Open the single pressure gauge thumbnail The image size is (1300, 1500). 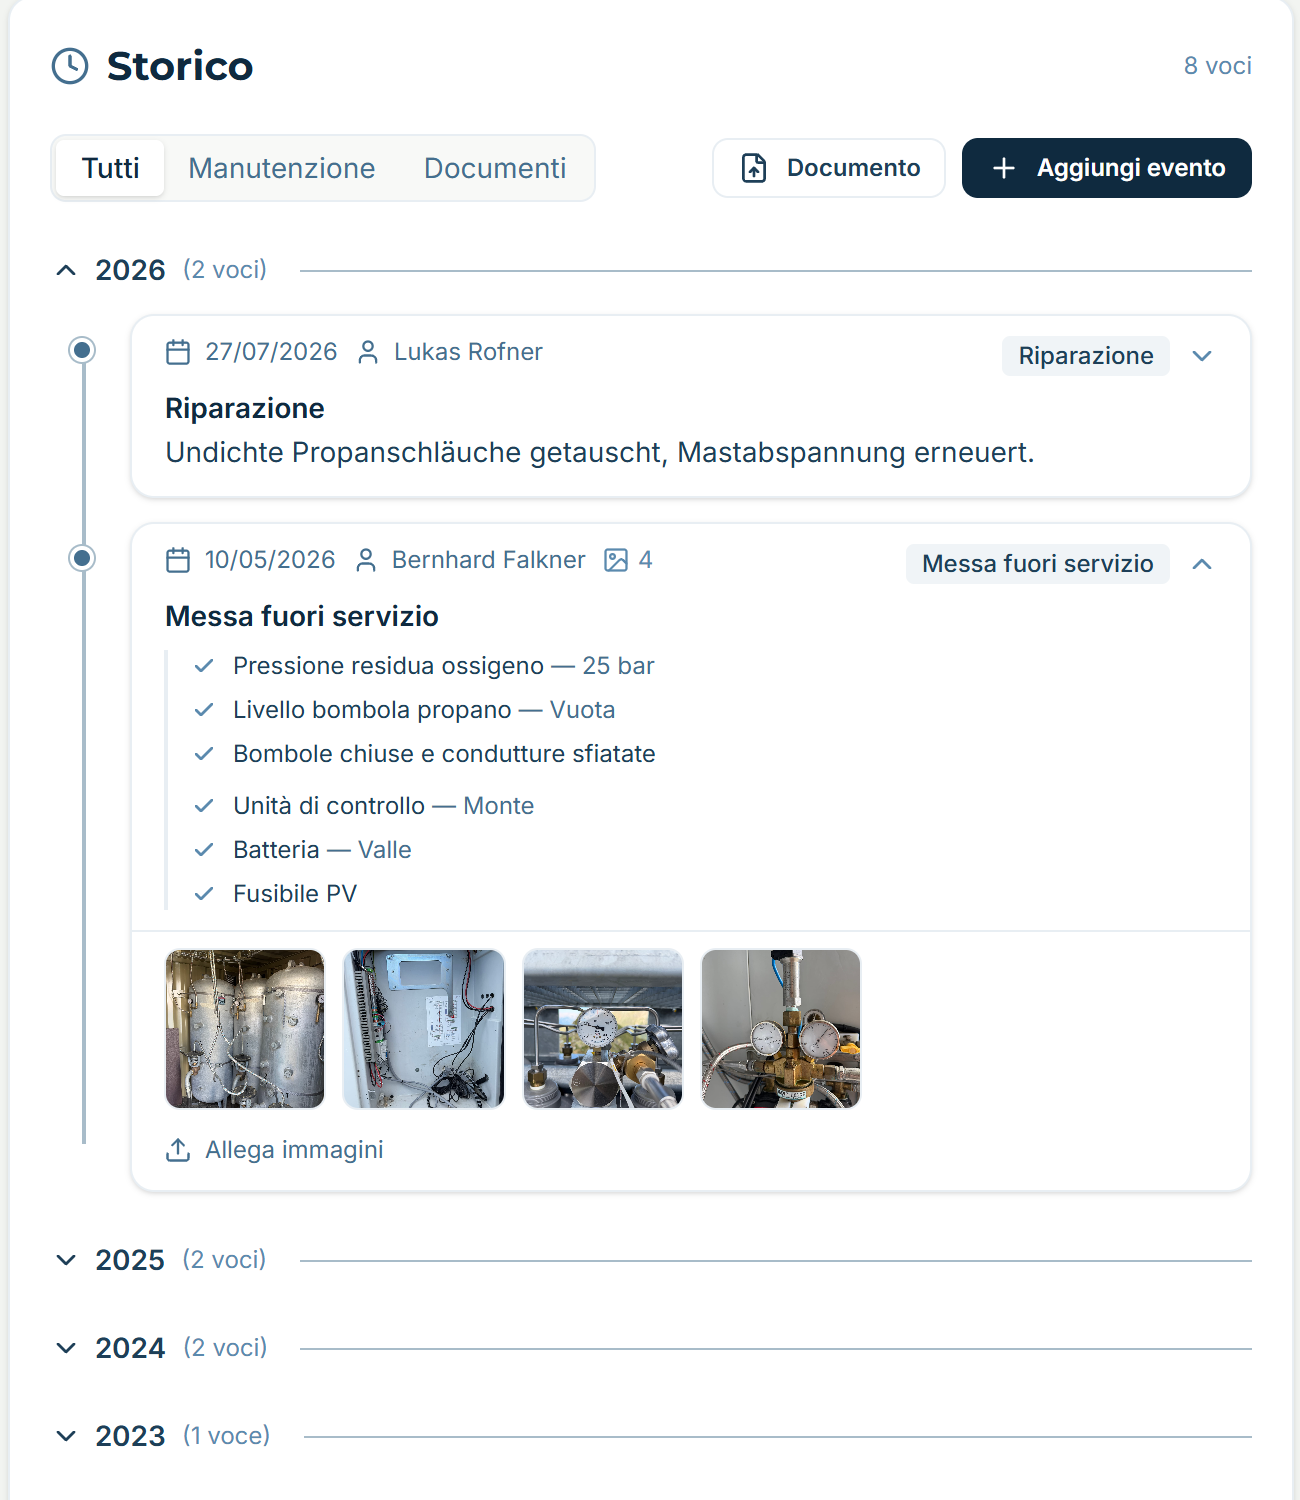pyautogui.click(x=603, y=1029)
